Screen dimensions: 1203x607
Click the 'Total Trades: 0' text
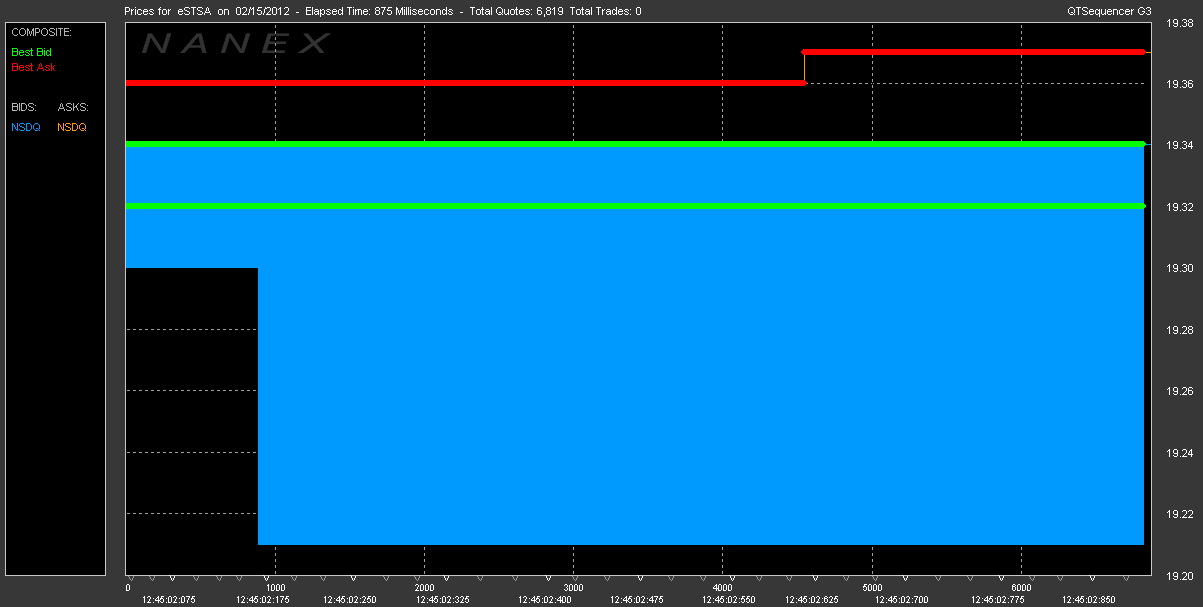pyautogui.click(x=605, y=11)
